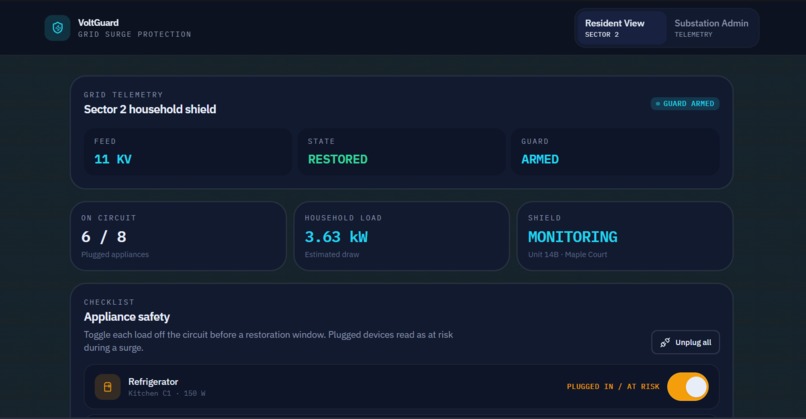Click the VoltGuard shield logo icon
Viewport: 806px width, 419px height.
(x=57, y=28)
